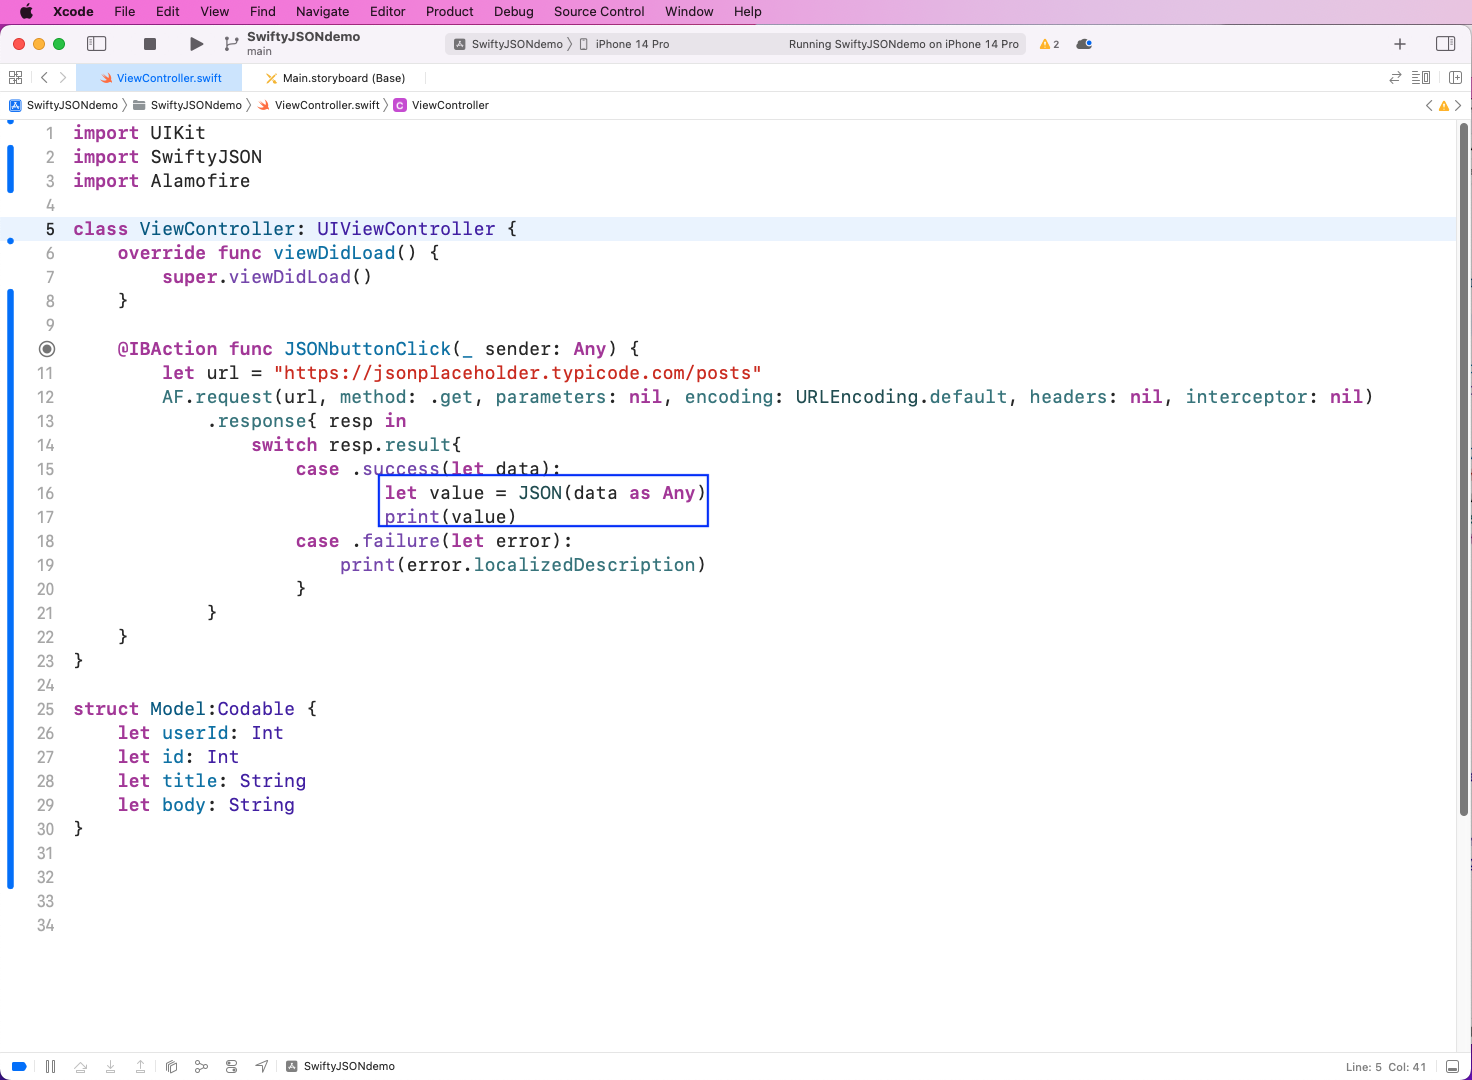This screenshot has height=1080, width=1472.
Task: Toggle the debug area at bottom right
Action: (x=1452, y=1066)
